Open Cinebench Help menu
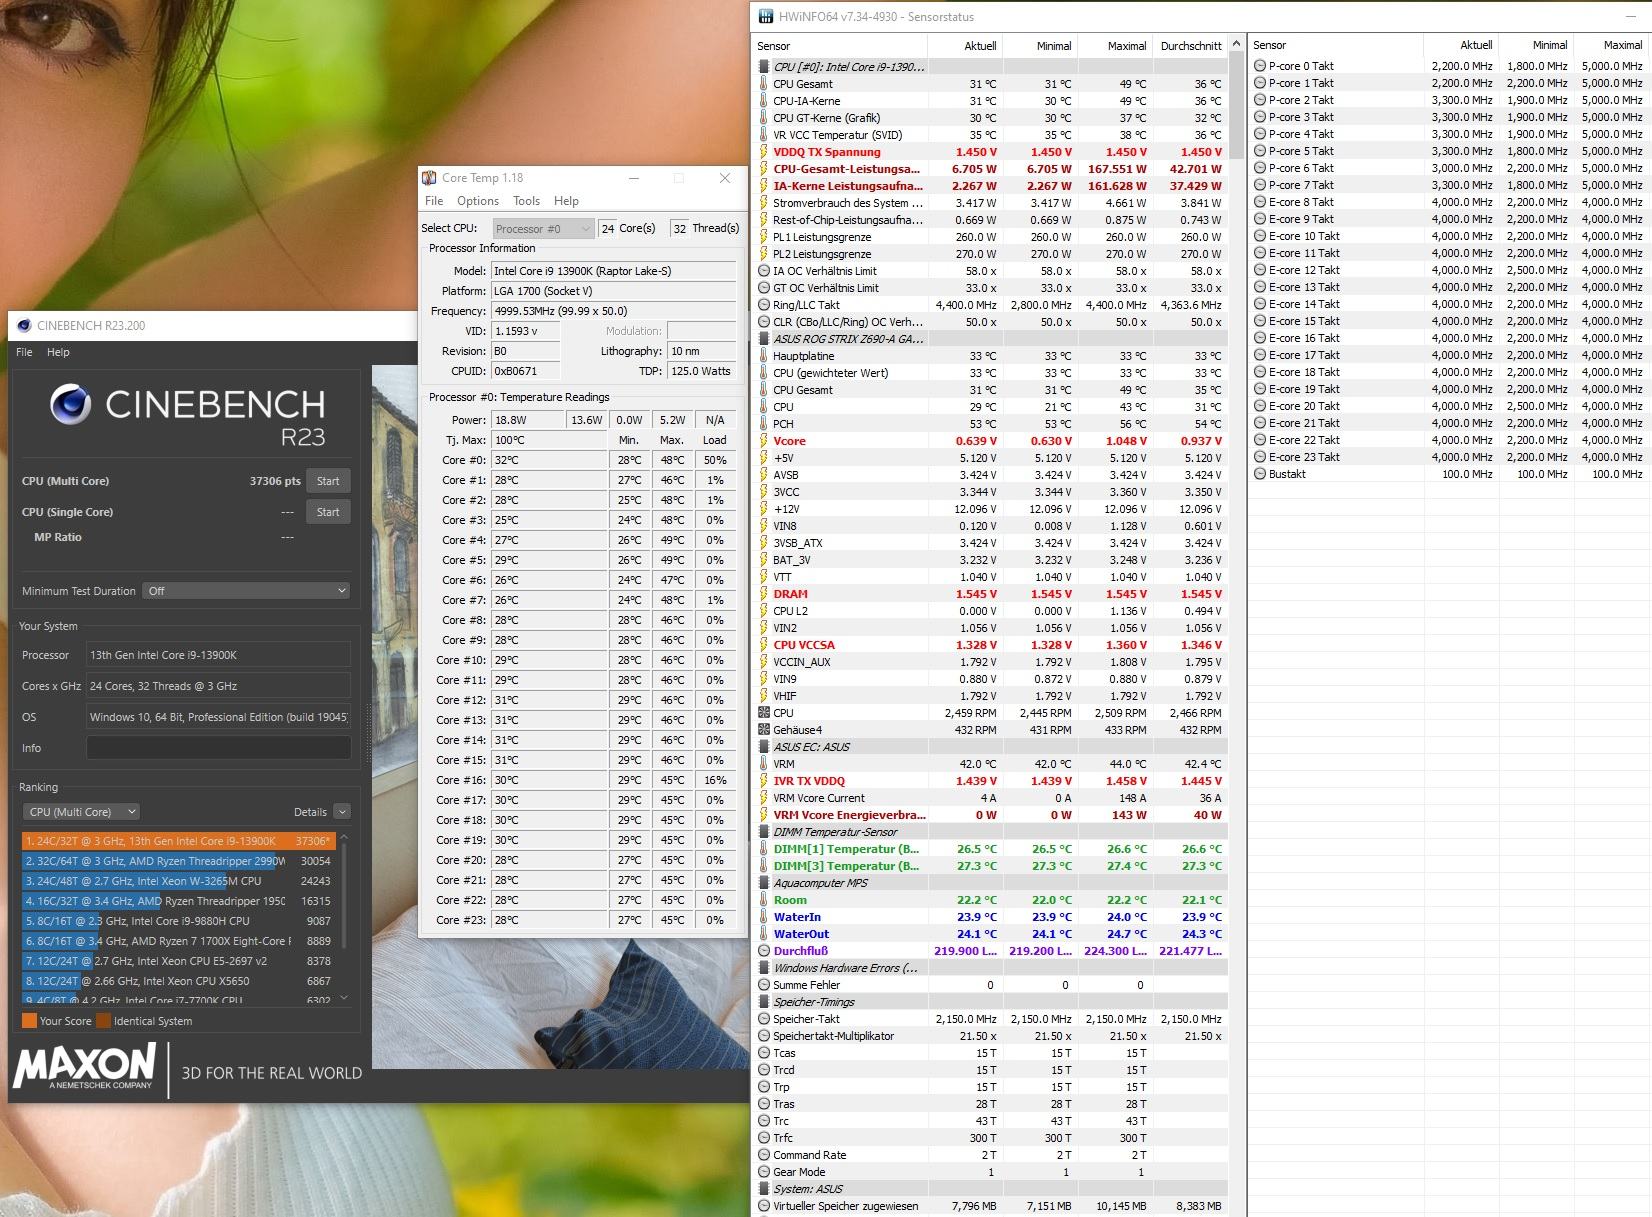The width and height of the screenshot is (1652, 1217). 58,352
